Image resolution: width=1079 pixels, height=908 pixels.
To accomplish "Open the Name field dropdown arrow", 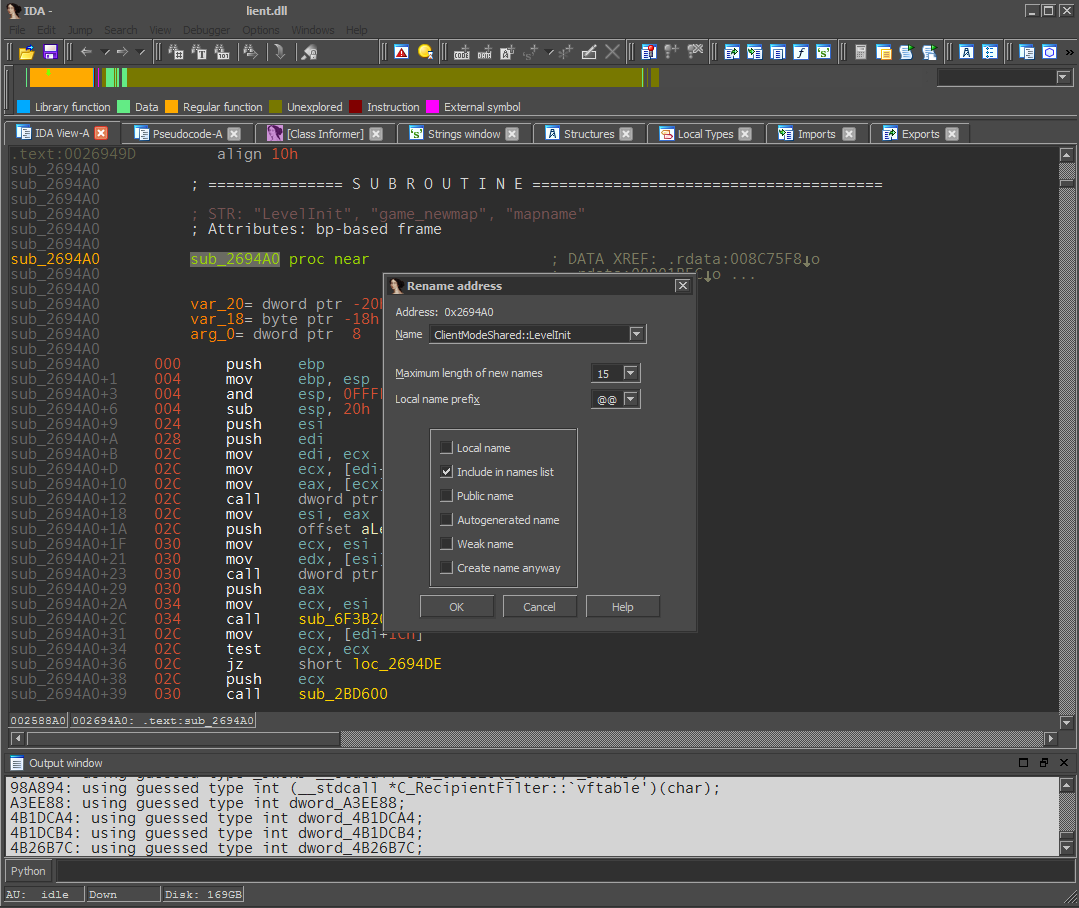I will (x=636, y=334).
